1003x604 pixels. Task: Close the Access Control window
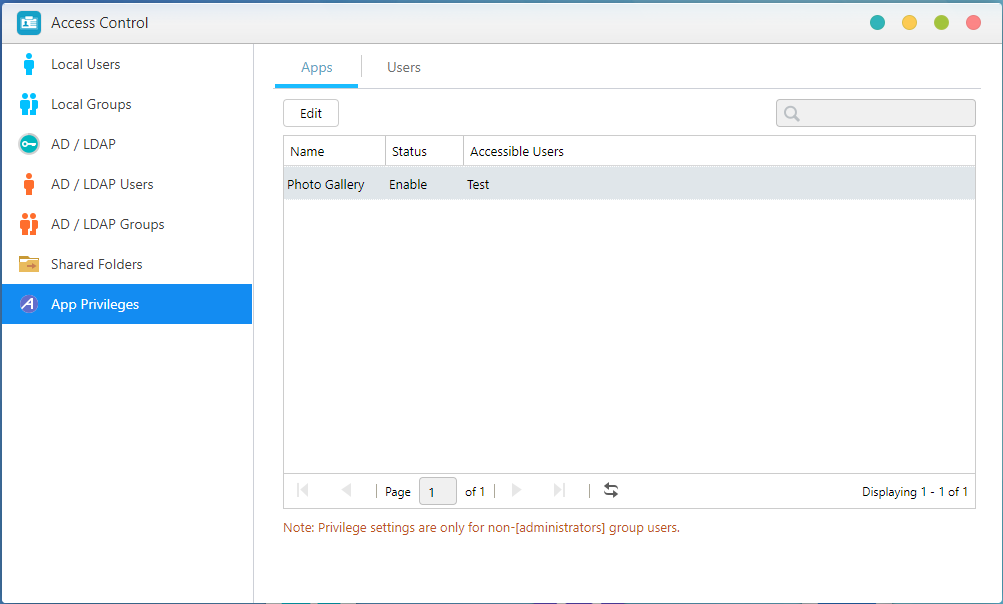pos(974,23)
